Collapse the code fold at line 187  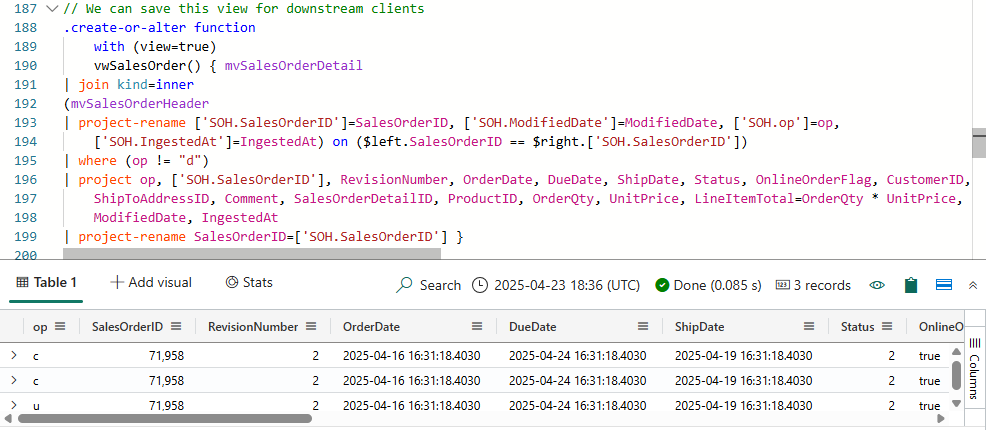pos(53,9)
